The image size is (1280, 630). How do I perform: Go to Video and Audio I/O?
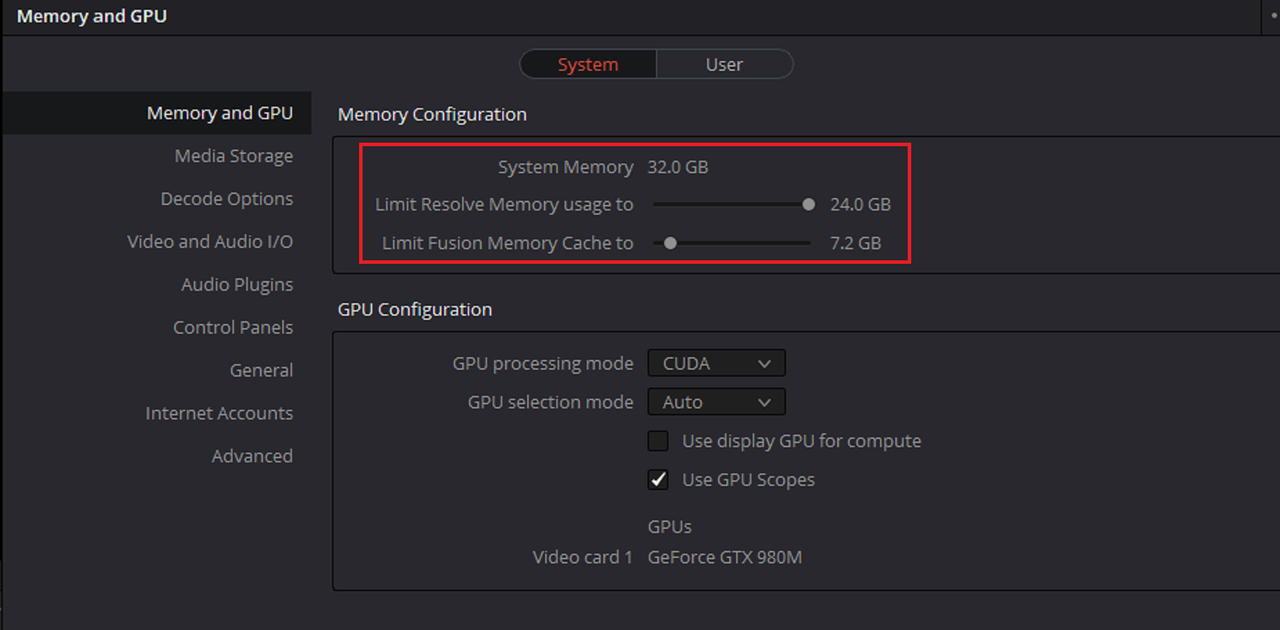pyautogui.click(x=210, y=242)
